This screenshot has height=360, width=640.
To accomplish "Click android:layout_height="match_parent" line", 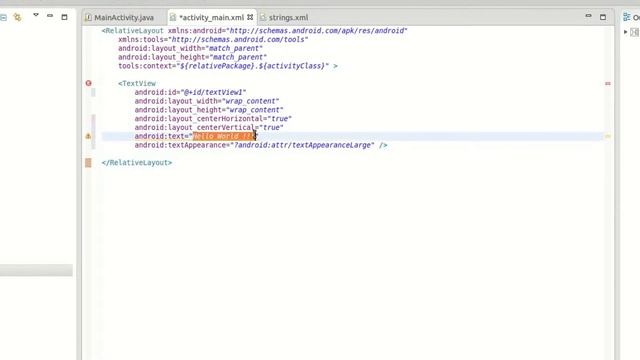I will (193, 57).
